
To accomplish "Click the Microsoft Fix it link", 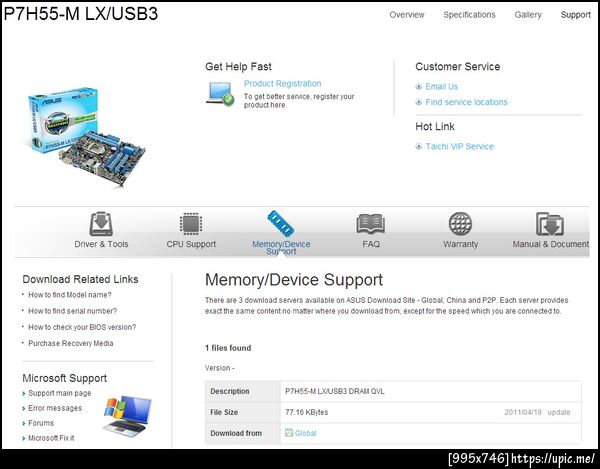I will 51,438.
